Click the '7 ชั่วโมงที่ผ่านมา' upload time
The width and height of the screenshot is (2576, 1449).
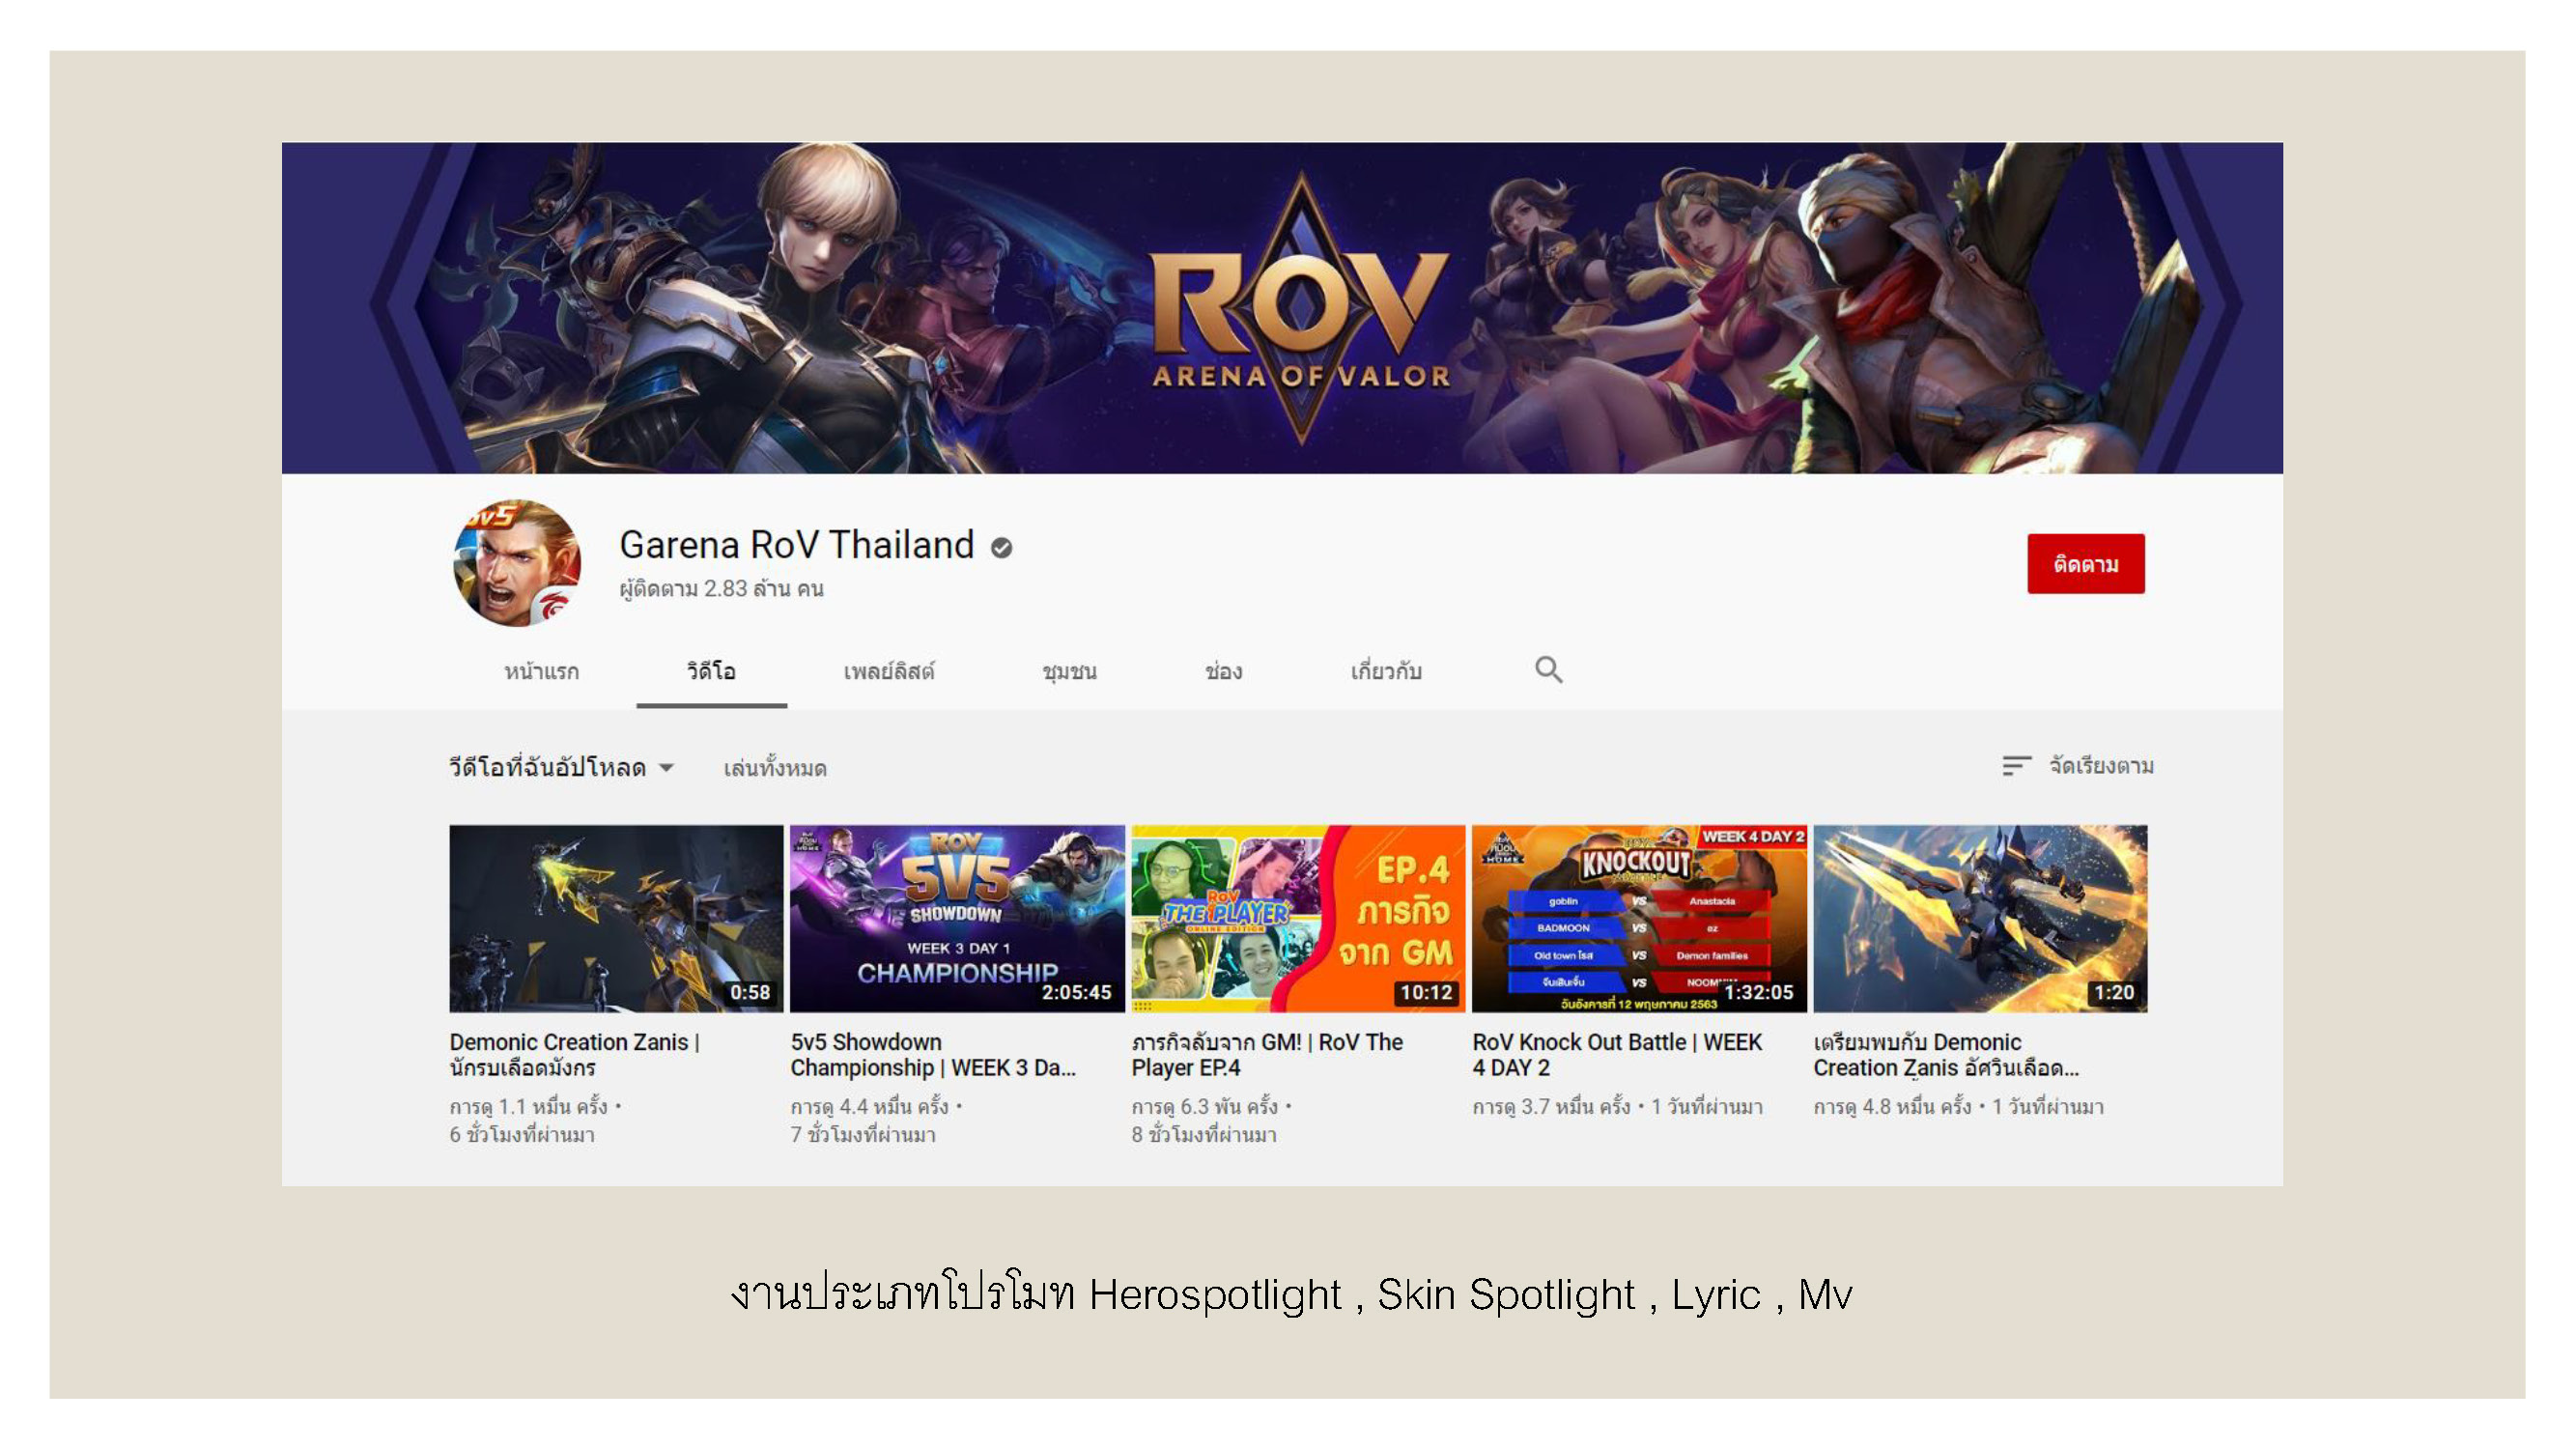tap(863, 1135)
